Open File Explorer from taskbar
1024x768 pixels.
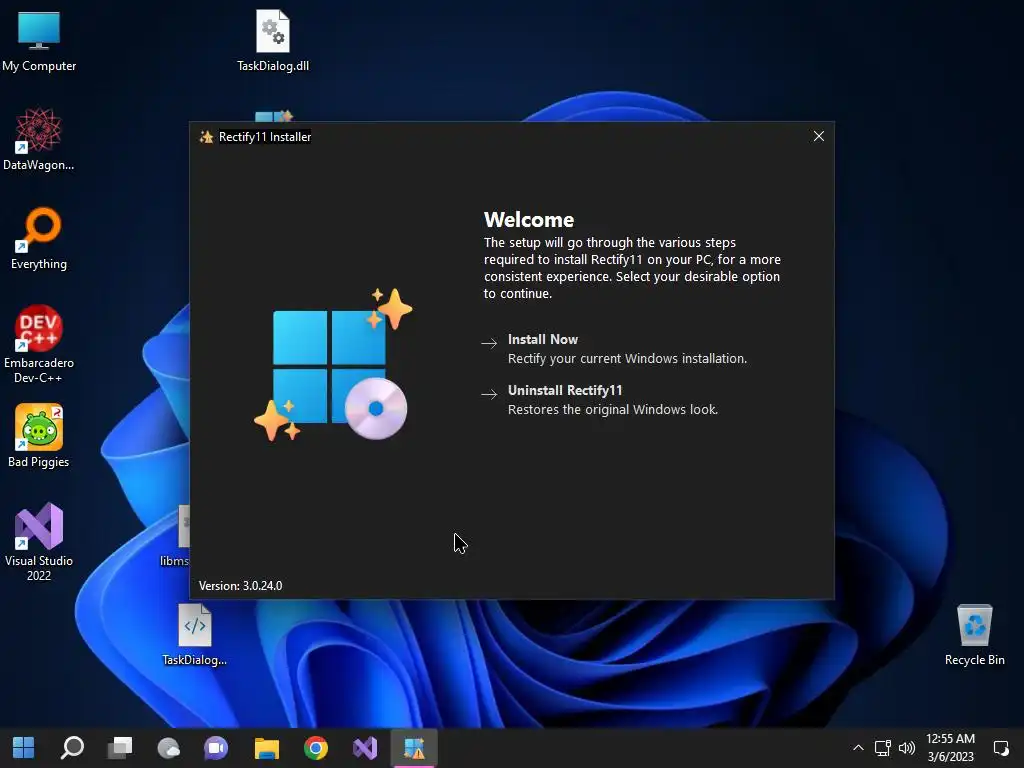[266, 748]
